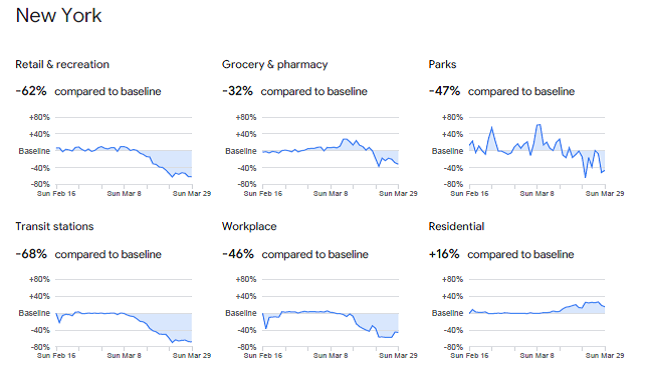Screen dimensions: 648x367
Task: Click Sun Mar 29 on Transit chart axis
Action: tap(192, 355)
